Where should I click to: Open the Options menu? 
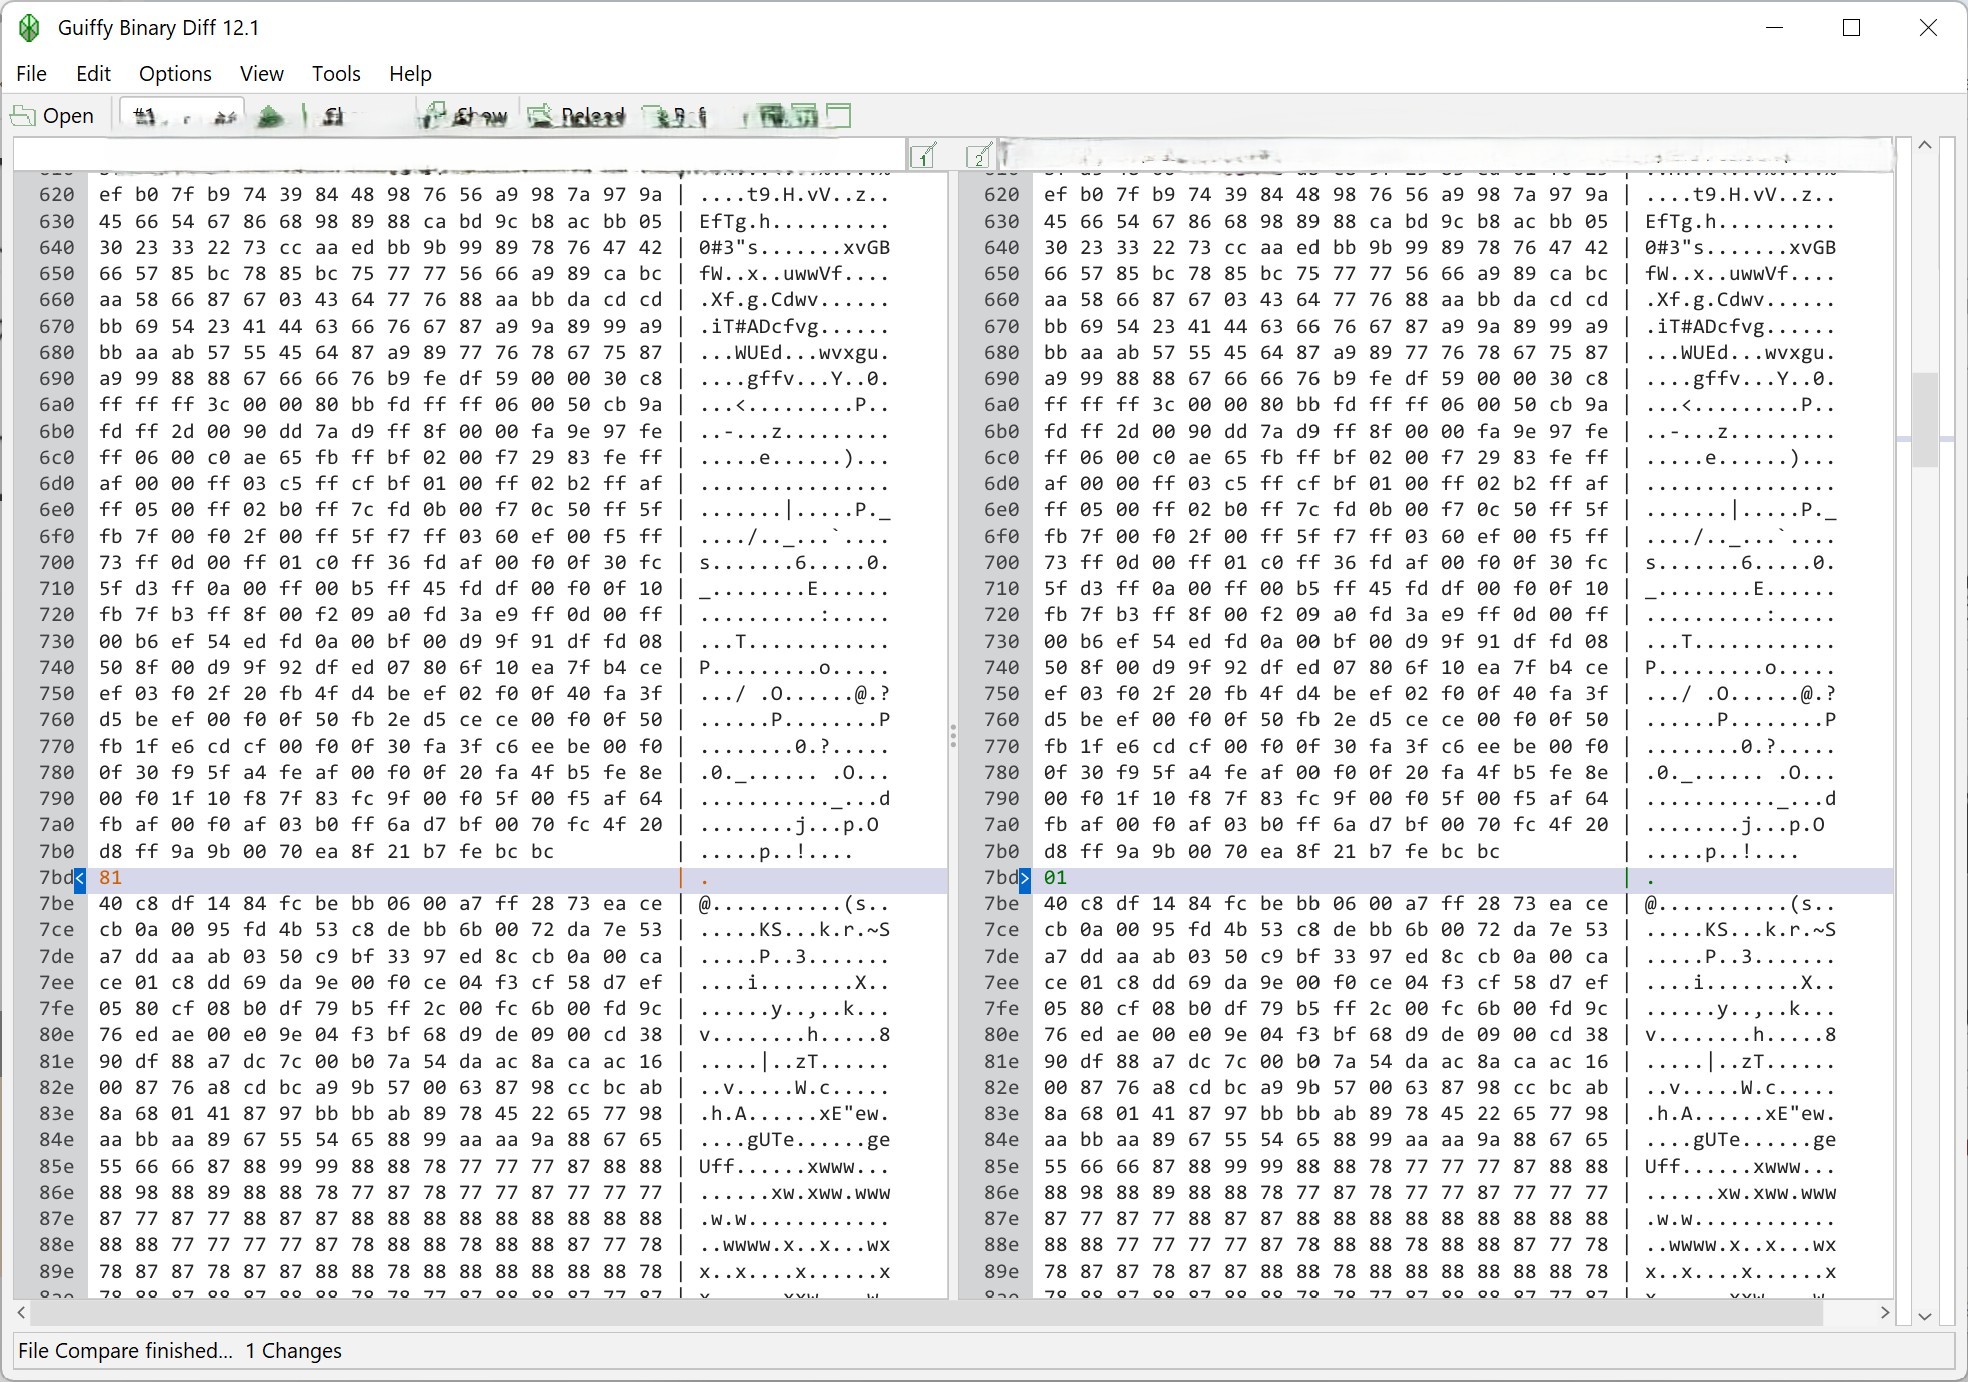[175, 73]
